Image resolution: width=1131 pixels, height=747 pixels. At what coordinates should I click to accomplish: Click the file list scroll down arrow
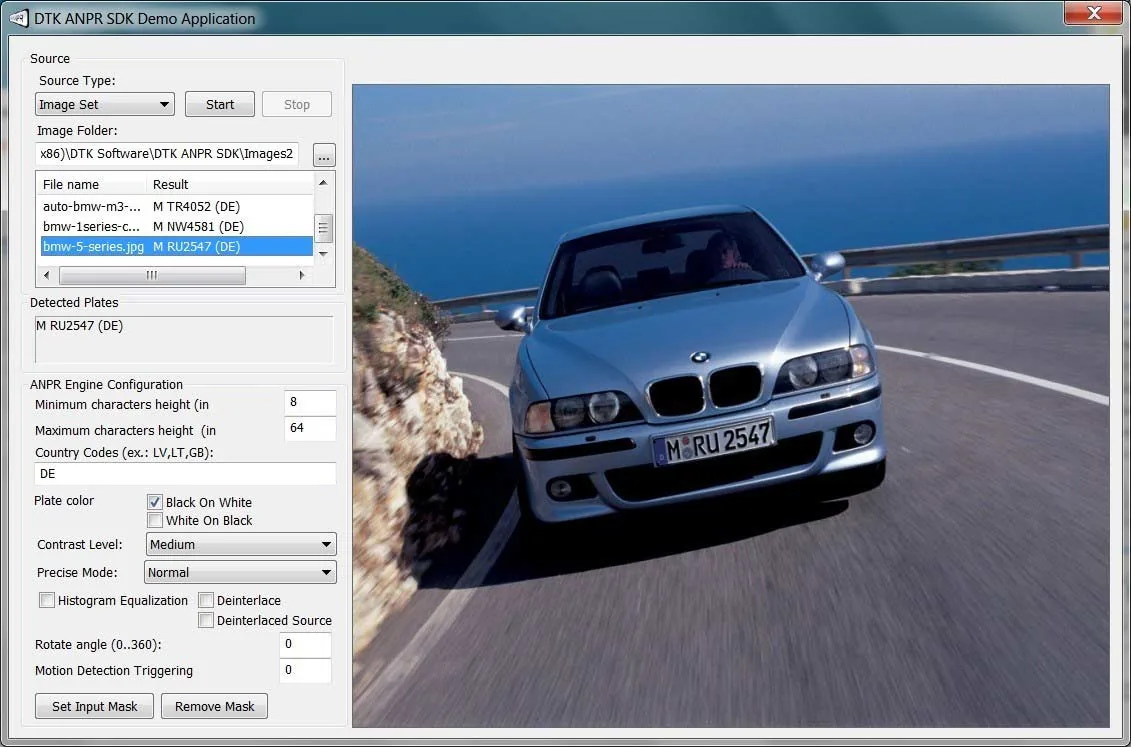click(323, 254)
